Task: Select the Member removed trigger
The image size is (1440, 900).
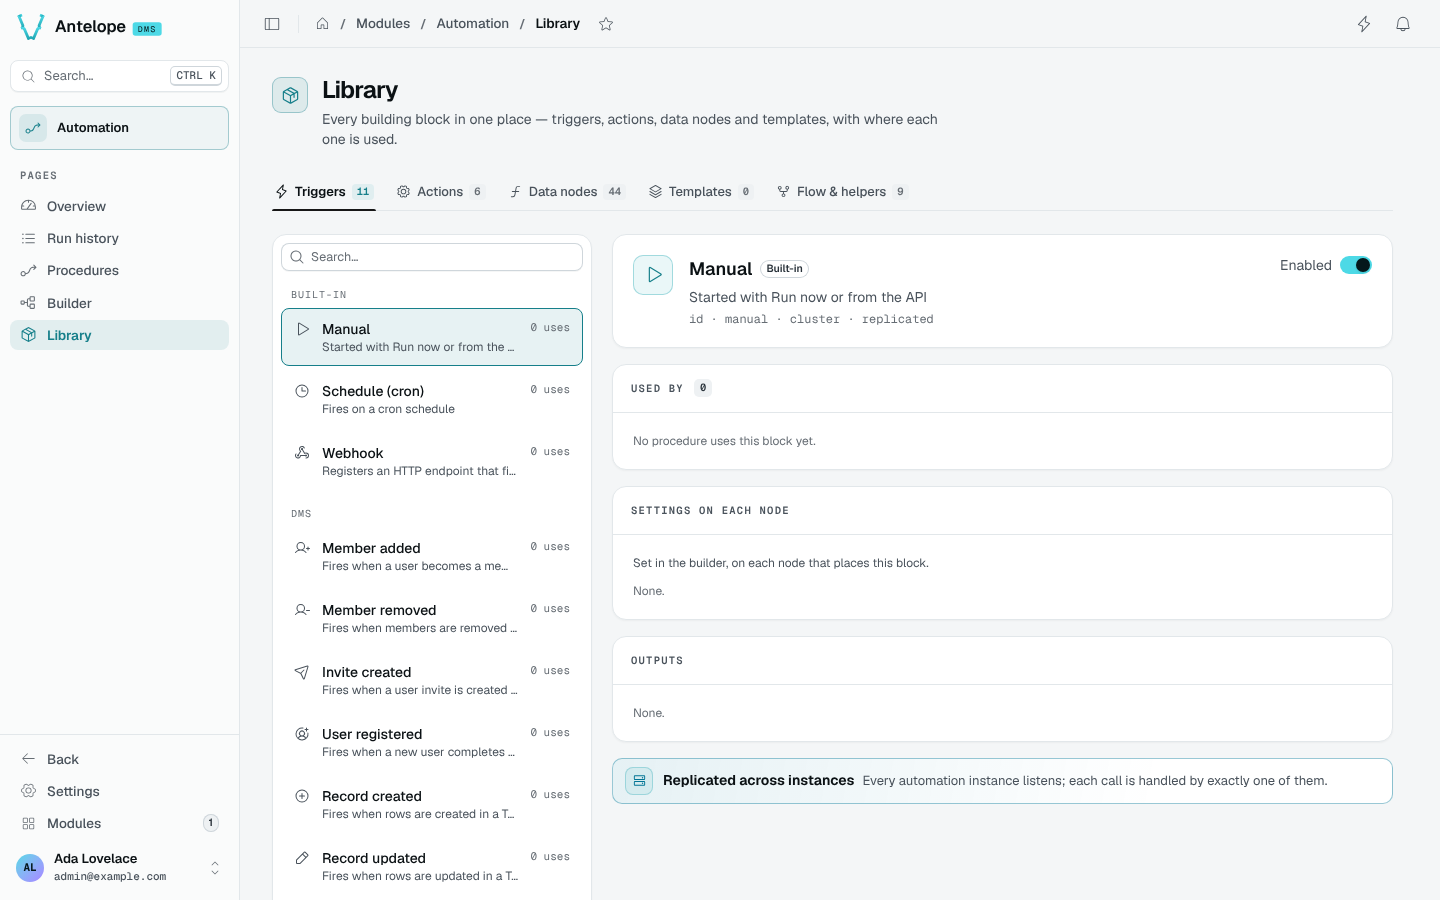Action: click(432, 618)
